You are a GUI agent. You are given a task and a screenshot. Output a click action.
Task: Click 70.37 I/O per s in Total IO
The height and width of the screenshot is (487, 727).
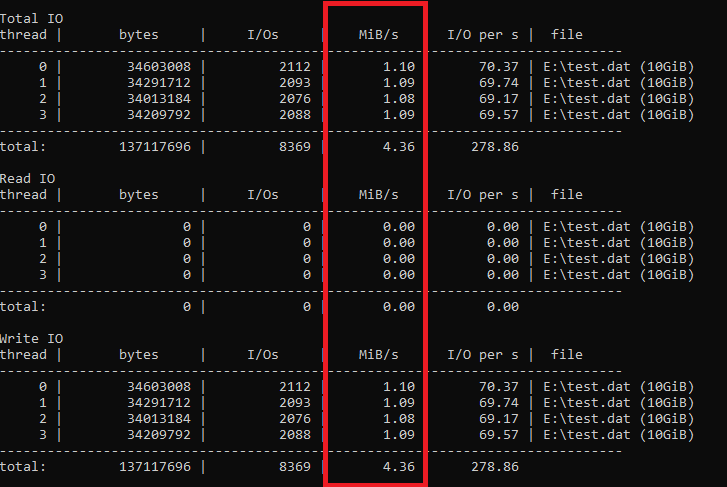point(498,67)
